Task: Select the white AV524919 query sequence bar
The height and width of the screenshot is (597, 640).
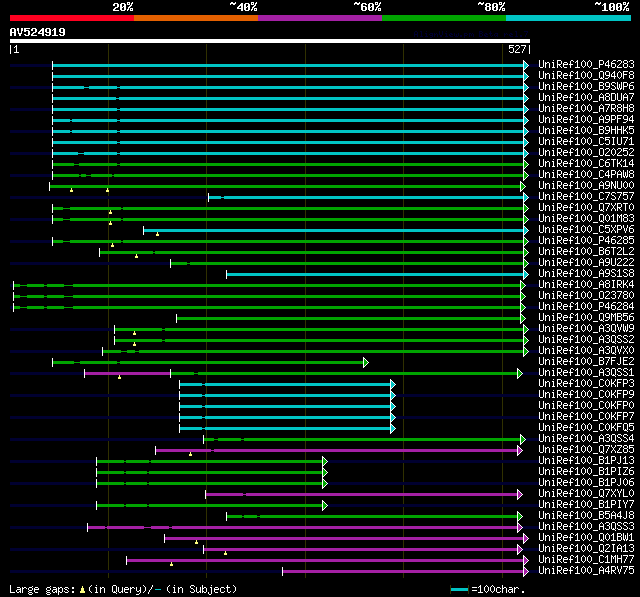Action: [x=270, y=41]
